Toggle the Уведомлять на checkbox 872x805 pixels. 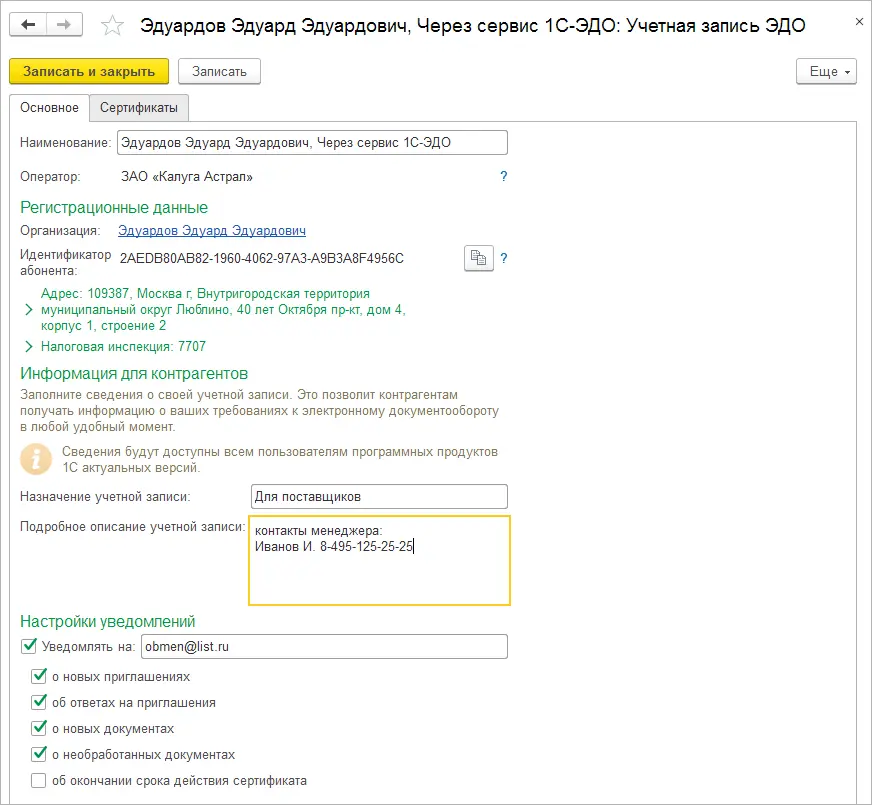click(x=28, y=646)
